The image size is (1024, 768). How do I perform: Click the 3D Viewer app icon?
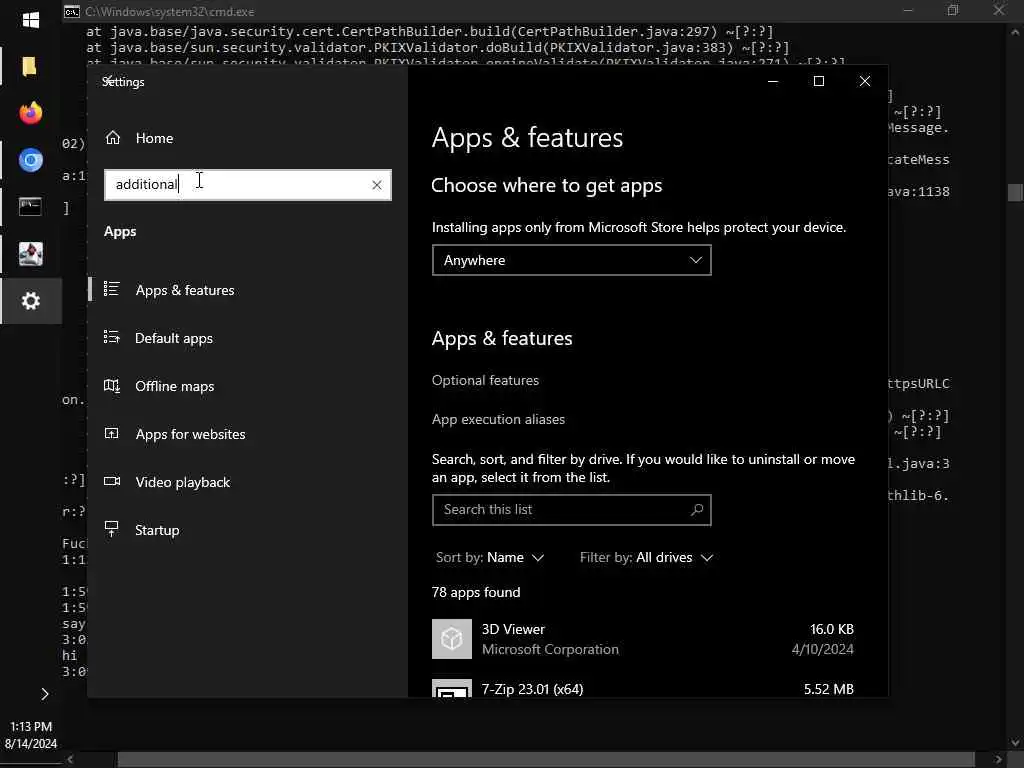pos(451,639)
